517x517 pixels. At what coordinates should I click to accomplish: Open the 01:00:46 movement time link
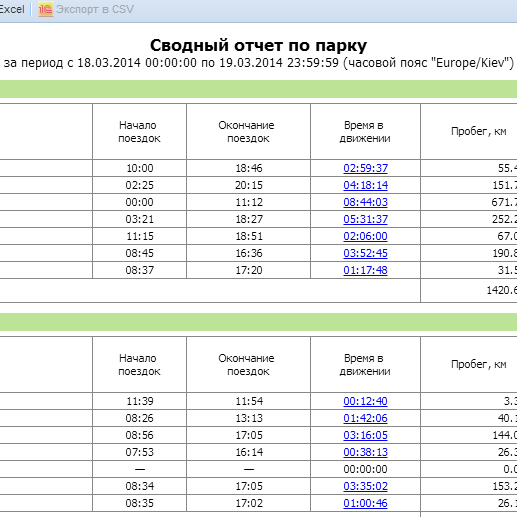pyautogui.click(x=365, y=503)
